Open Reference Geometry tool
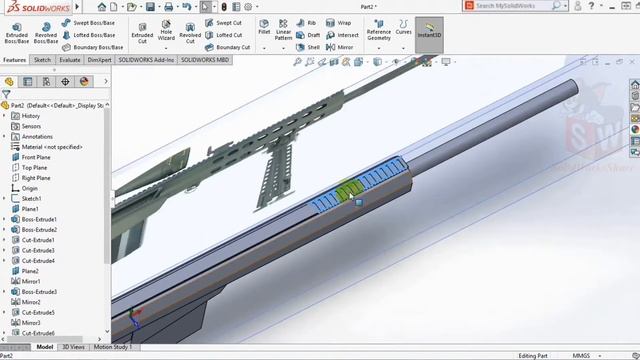Screen dimensions: 640x360 [x=379, y=30]
